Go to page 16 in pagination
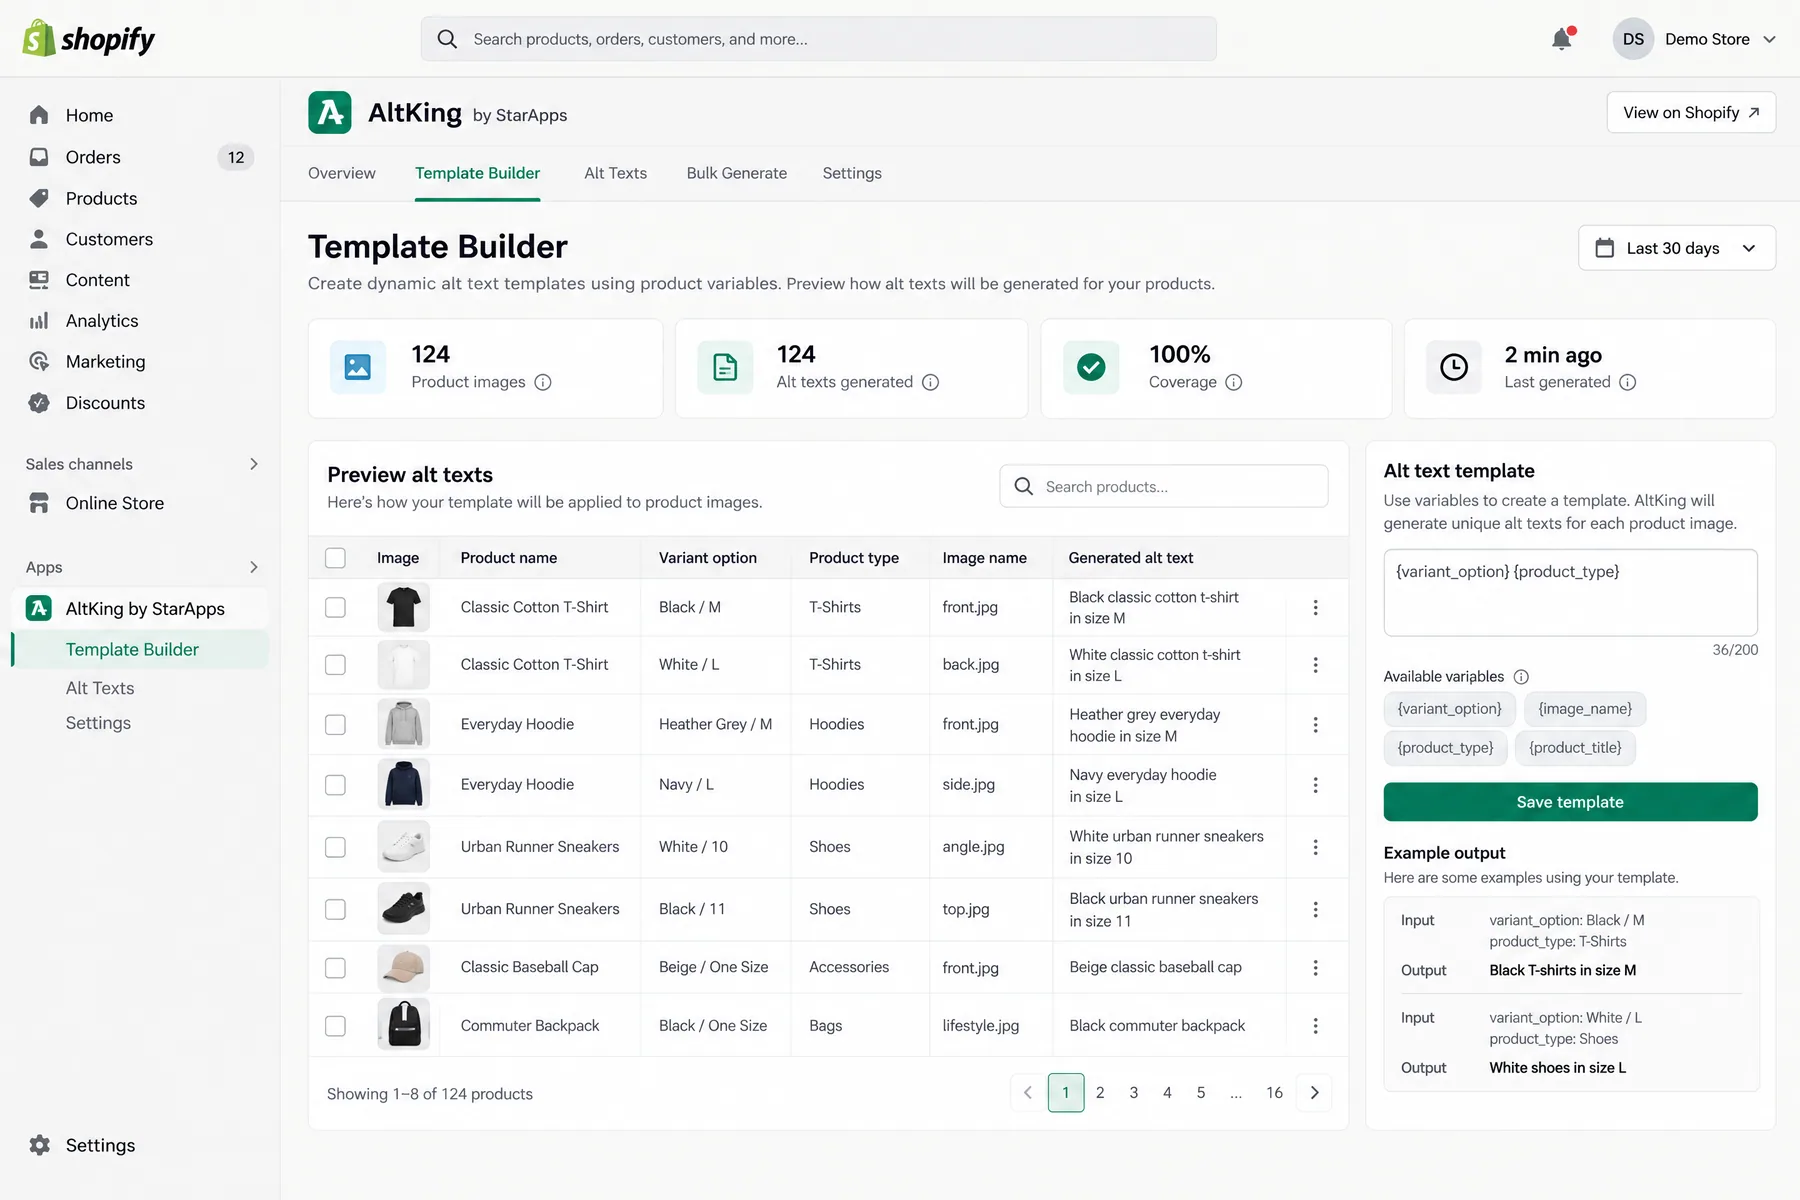This screenshot has height=1200, width=1800. pyautogui.click(x=1274, y=1093)
